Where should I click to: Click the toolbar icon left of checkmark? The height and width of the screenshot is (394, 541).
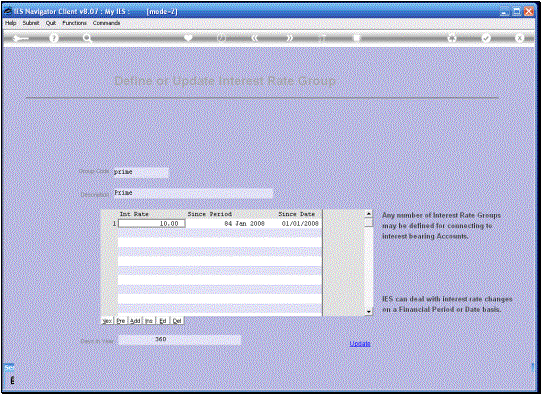(x=452, y=38)
